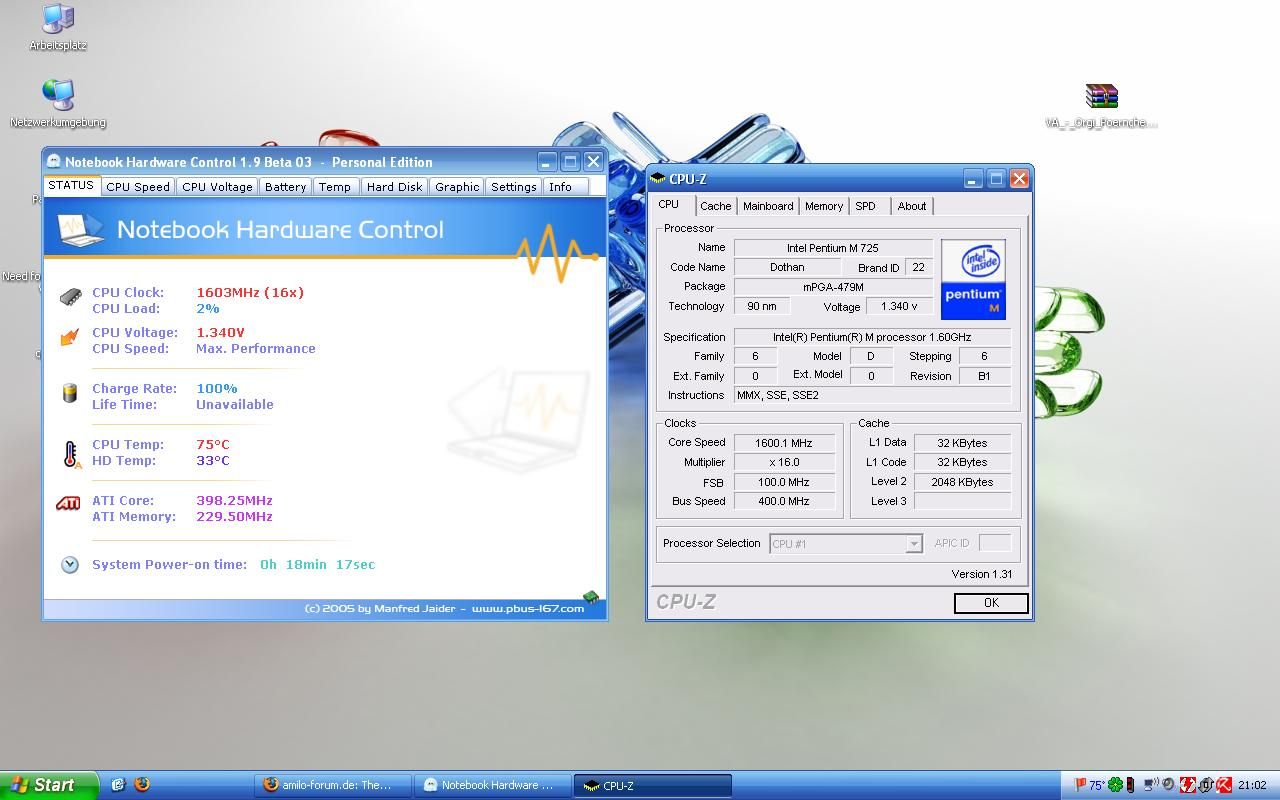Image resolution: width=1280 pixels, height=800 pixels.
Task: Click the show desktop quick launch icon
Action: (118, 785)
